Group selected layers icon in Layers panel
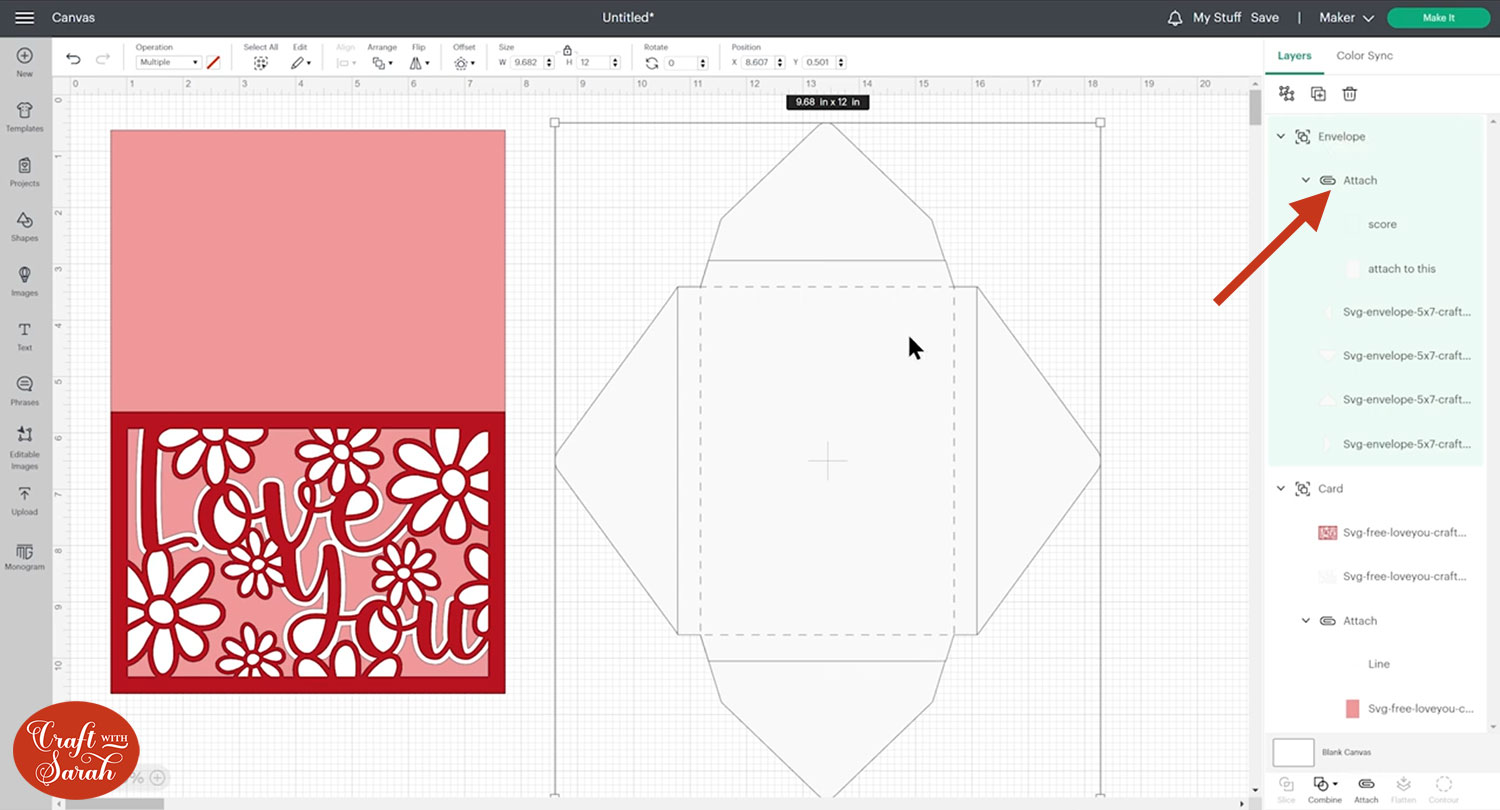Screen dimensions: 1500x810 pos(1287,94)
